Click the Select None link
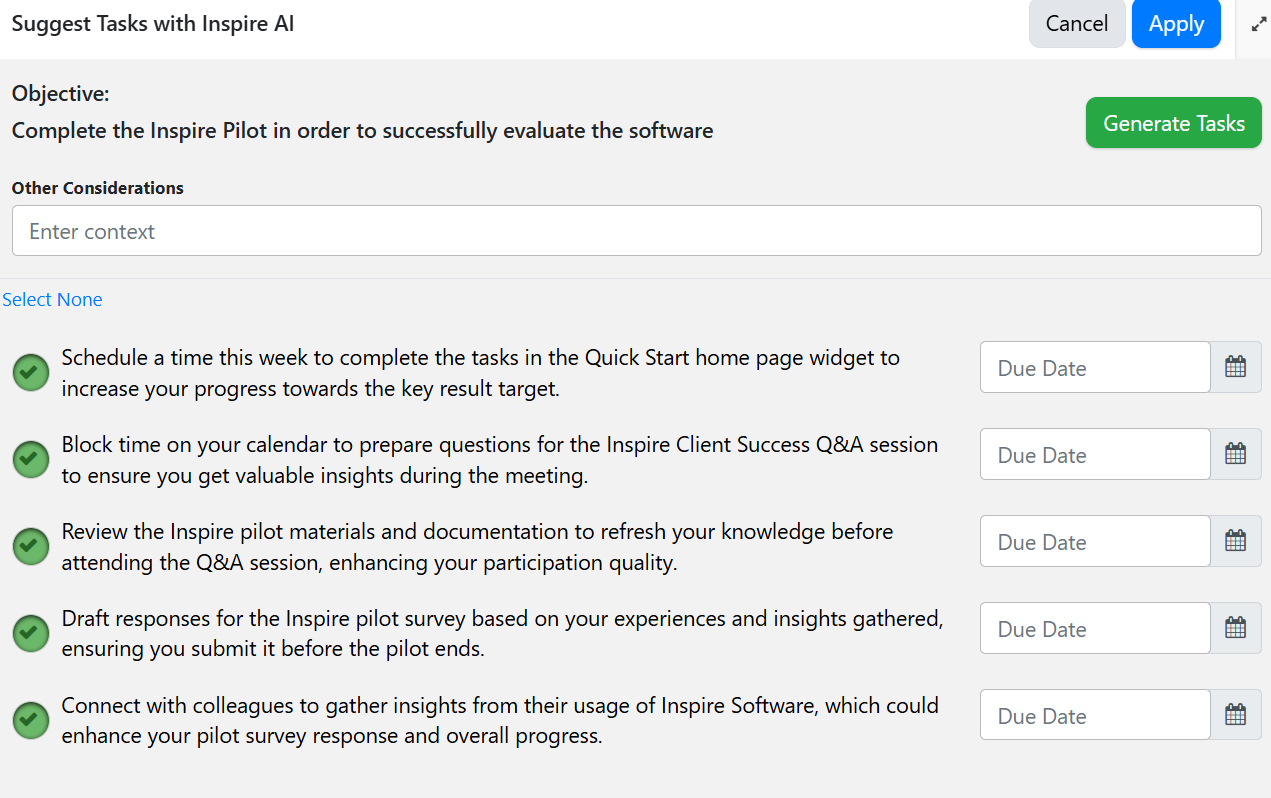Viewport: 1271px width, 798px height. 52,300
